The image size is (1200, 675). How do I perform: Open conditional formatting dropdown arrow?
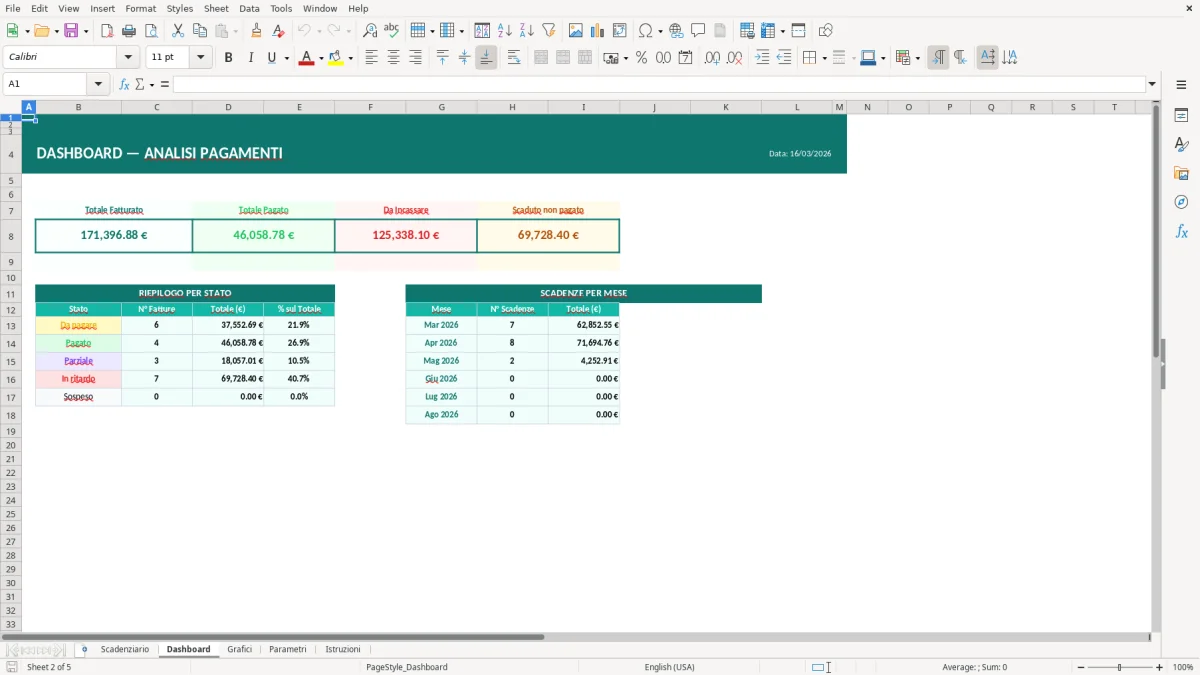click(x=917, y=58)
